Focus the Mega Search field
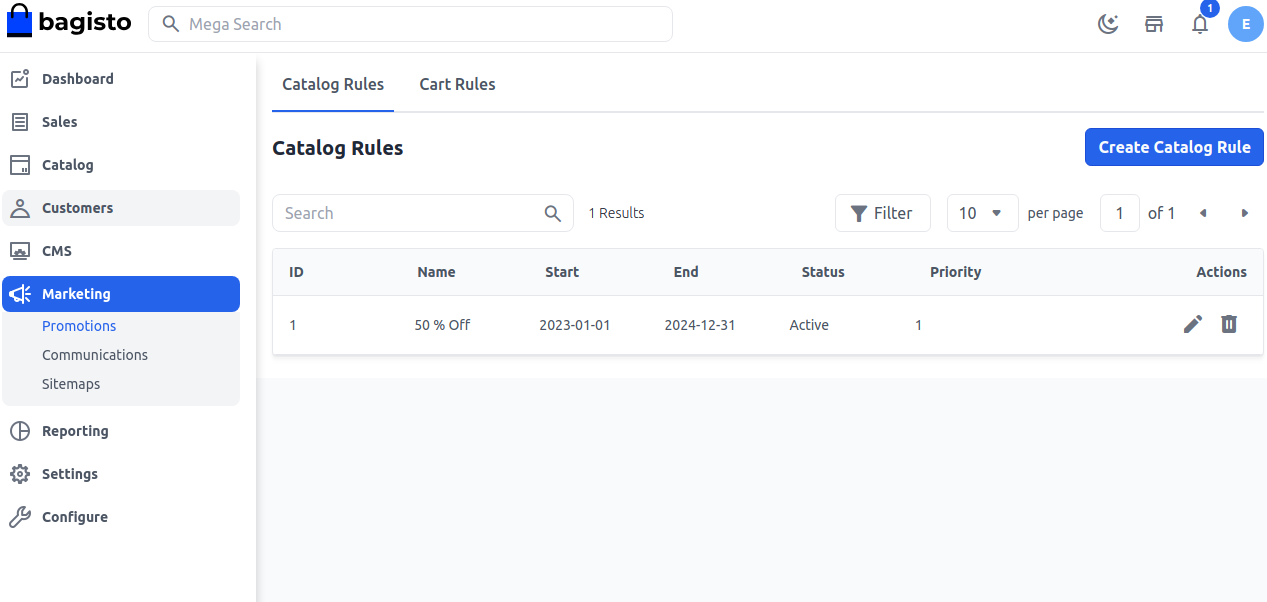1267x602 pixels. [420, 24]
